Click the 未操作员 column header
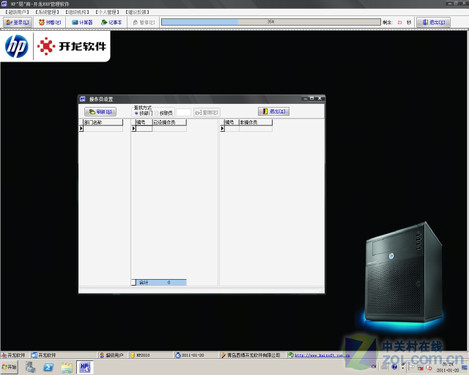The height and width of the screenshot is (375, 469). tap(256, 122)
